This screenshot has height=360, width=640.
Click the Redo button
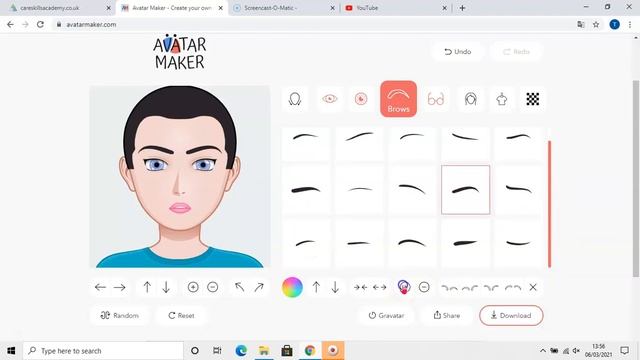click(516, 52)
